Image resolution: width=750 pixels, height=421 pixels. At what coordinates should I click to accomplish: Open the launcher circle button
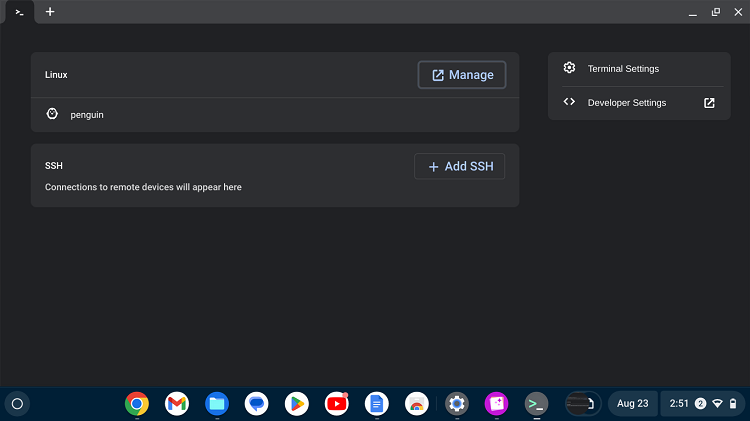[17, 404]
